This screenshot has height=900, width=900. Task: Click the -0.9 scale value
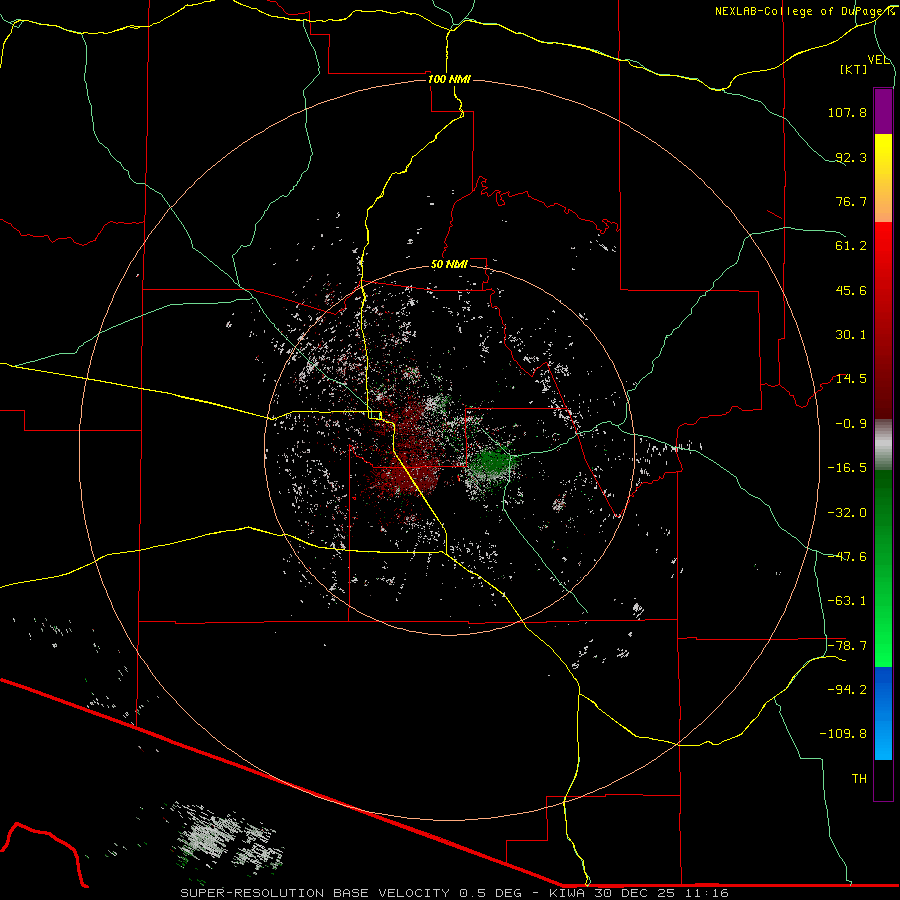(x=851, y=424)
